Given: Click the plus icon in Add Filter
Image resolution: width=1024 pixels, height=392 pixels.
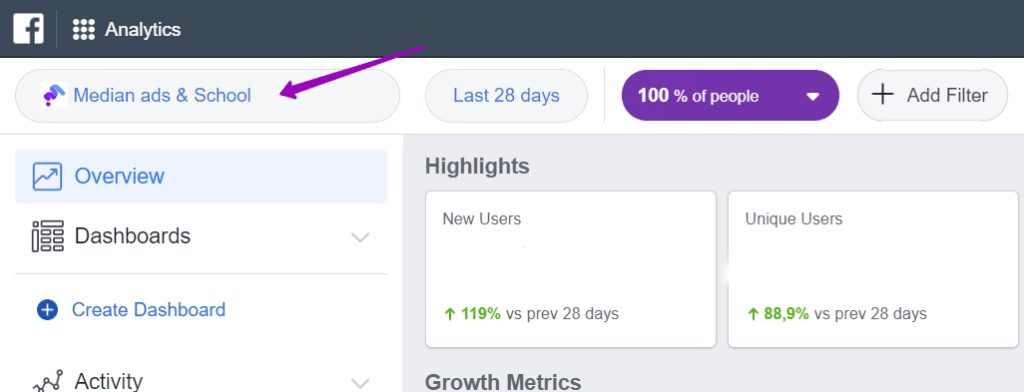Looking at the screenshot, I should (x=882, y=95).
